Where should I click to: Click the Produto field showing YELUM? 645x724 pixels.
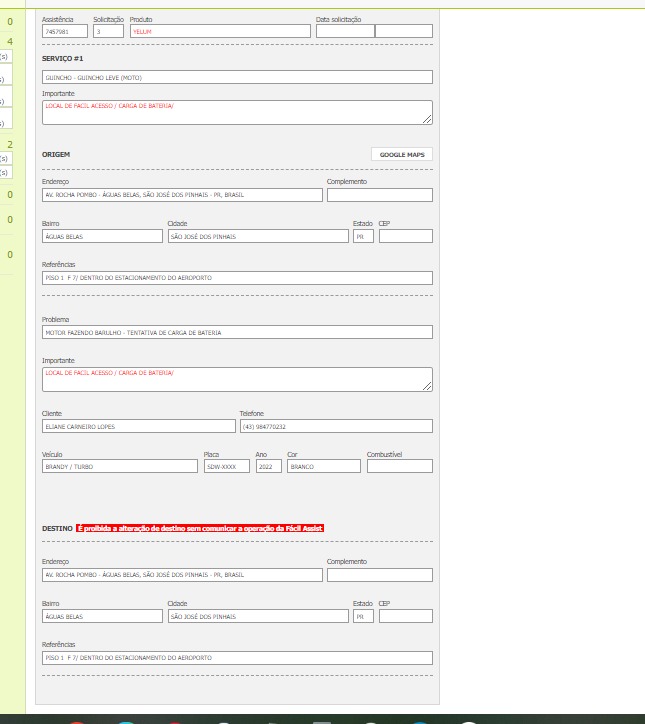(x=220, y=31)
